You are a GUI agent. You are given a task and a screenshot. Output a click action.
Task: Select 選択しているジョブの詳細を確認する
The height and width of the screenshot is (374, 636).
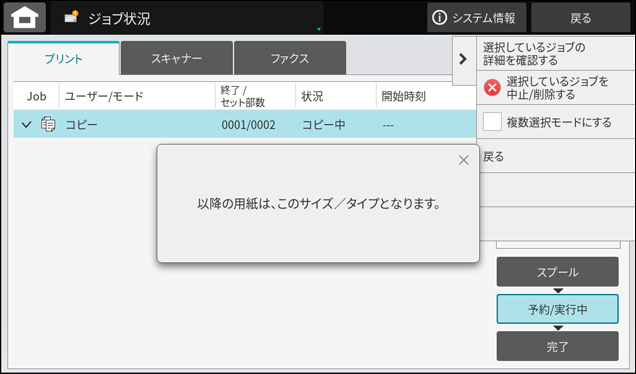coord(556,54)
